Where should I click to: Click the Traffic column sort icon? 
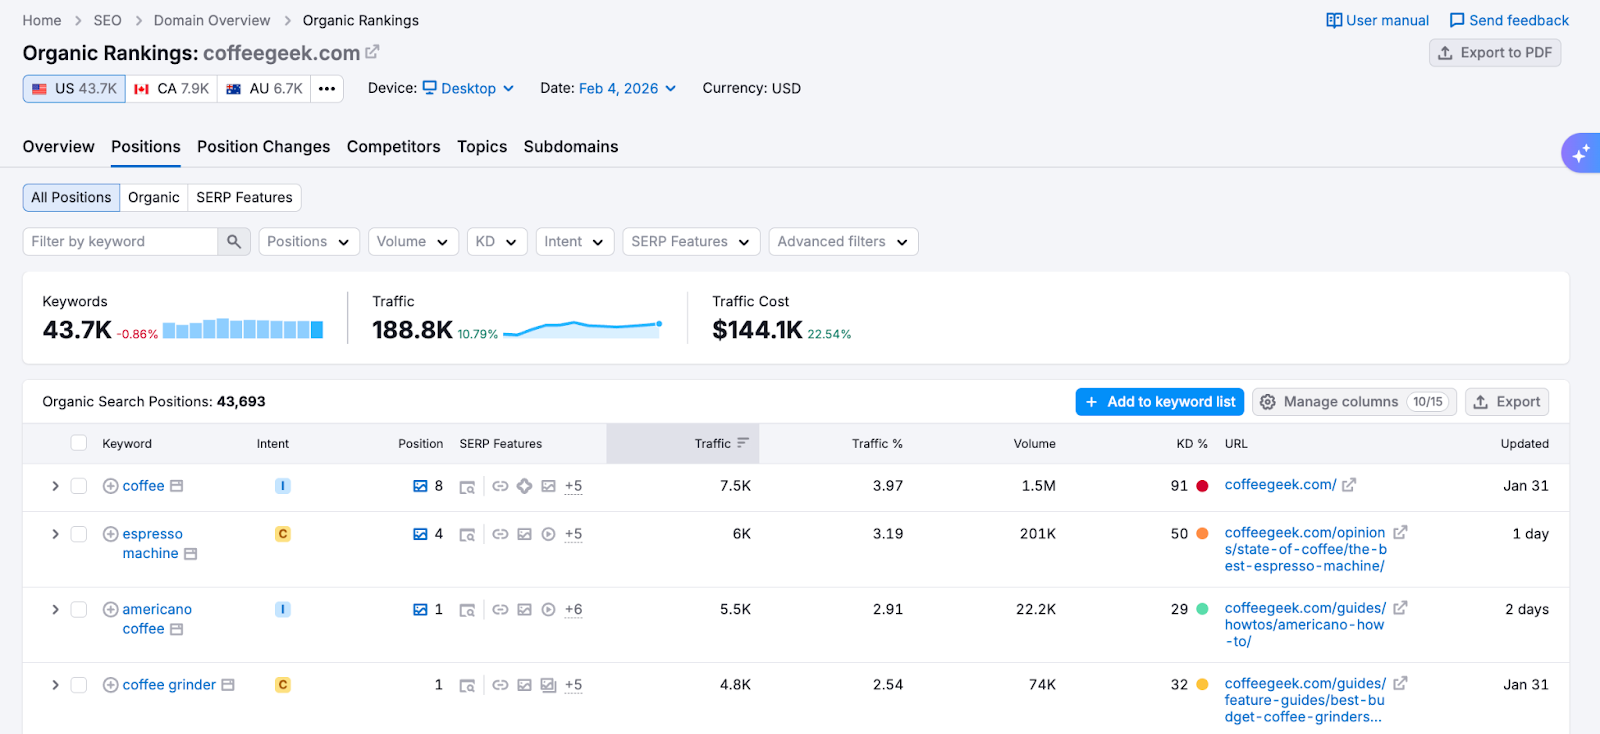coord(743,443)
